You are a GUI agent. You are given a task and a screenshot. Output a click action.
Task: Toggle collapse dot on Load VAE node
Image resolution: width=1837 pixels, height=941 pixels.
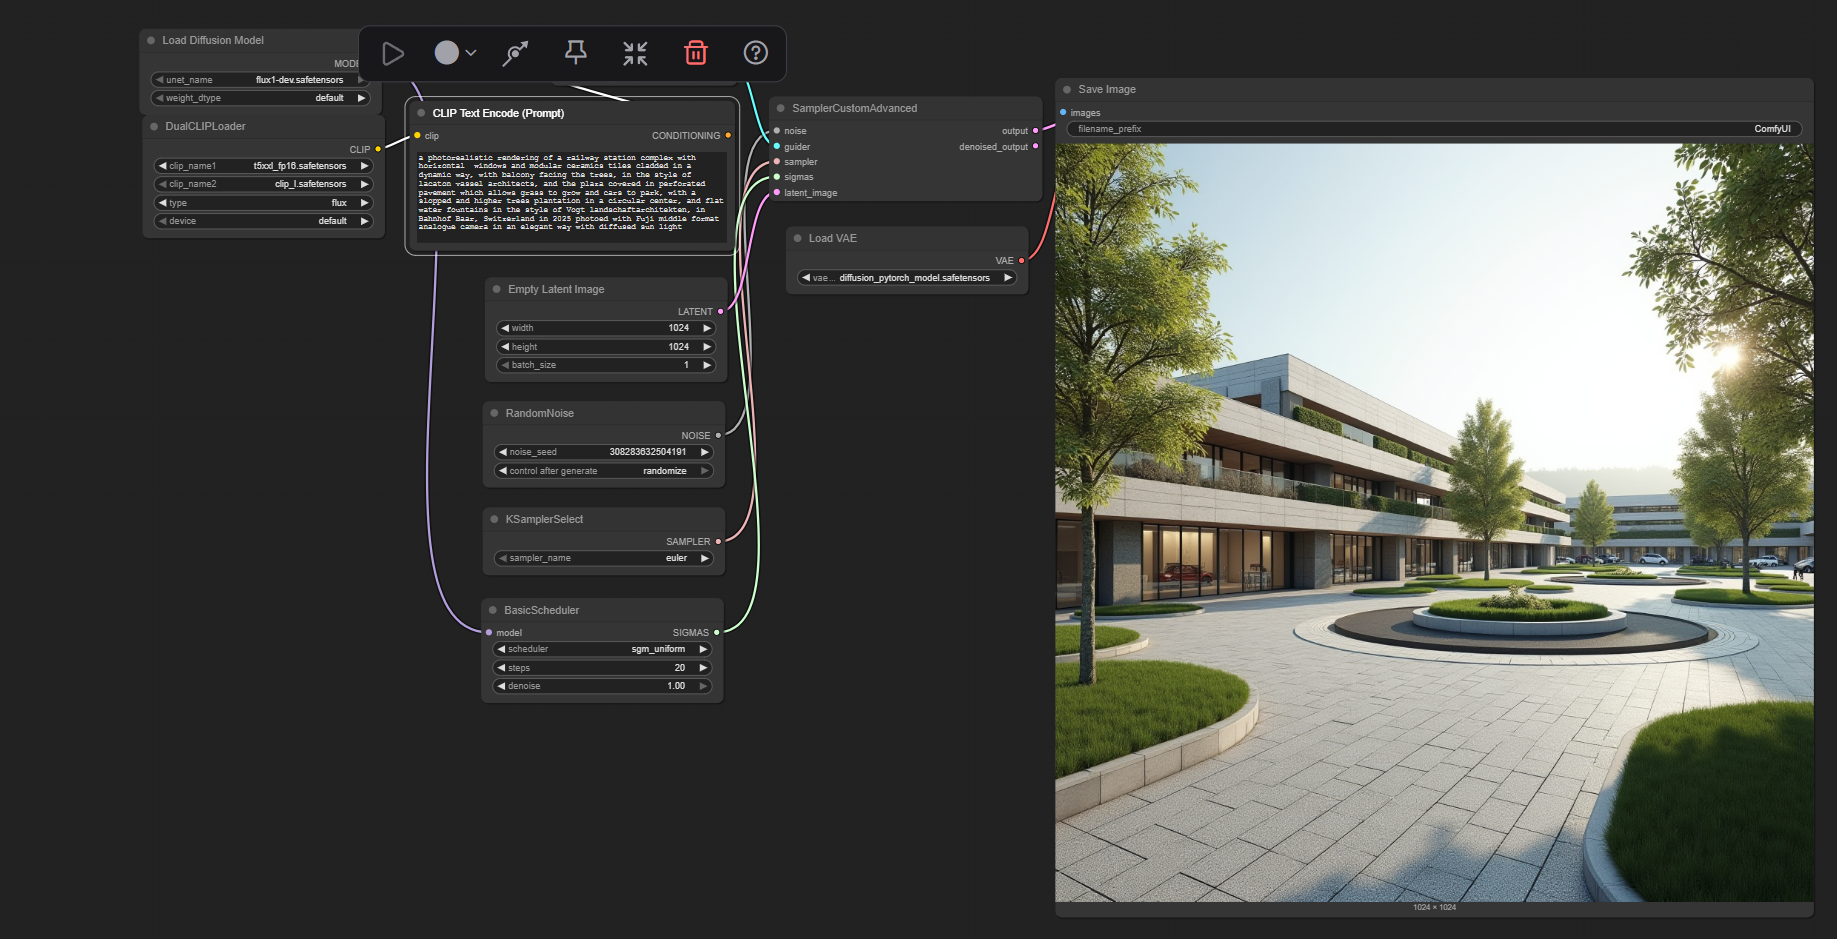pos(798,239)
